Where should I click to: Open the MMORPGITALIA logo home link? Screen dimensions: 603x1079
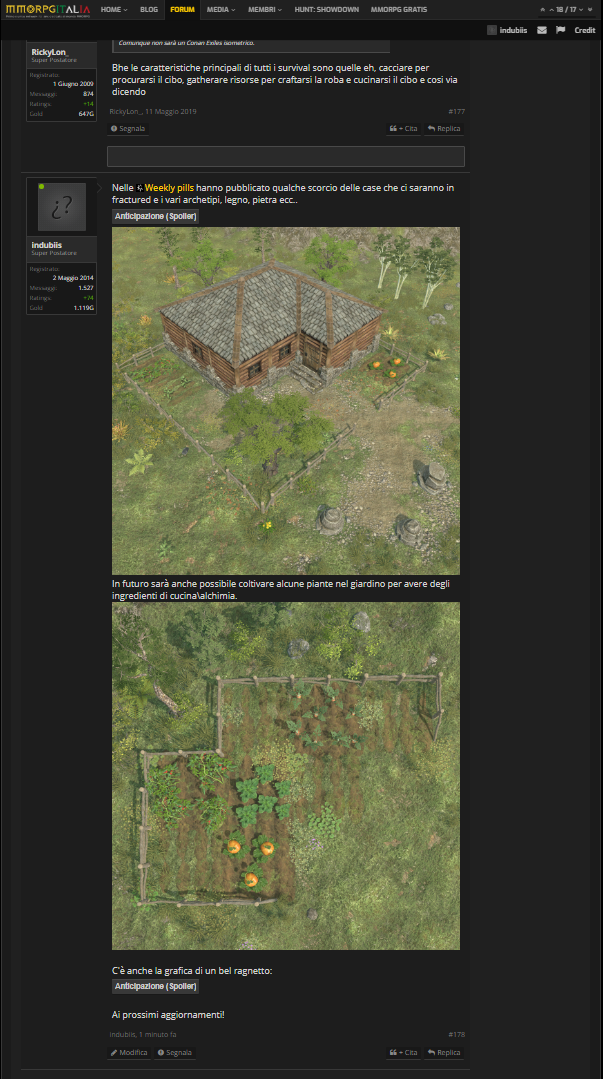(x=47, y=10)
